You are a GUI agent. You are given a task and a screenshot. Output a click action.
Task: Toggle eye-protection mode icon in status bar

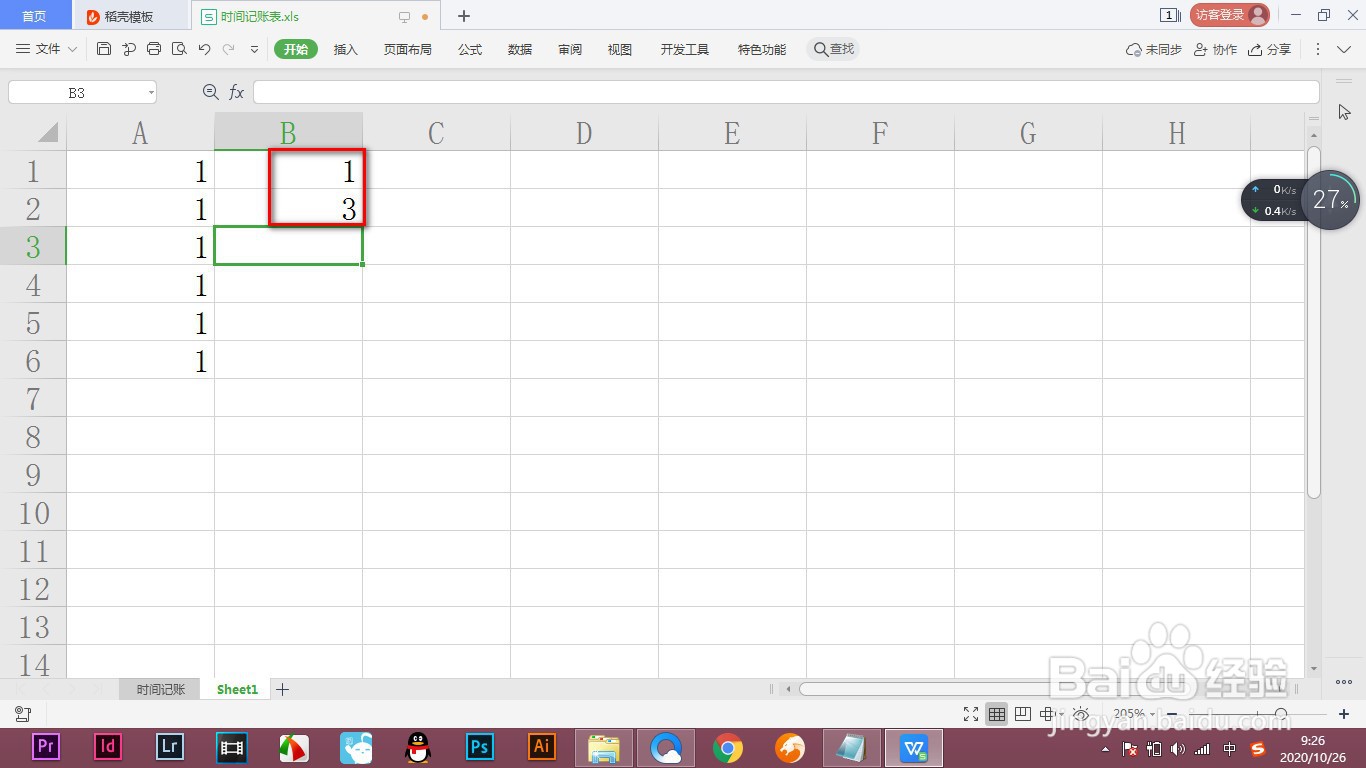point(1081,714)
